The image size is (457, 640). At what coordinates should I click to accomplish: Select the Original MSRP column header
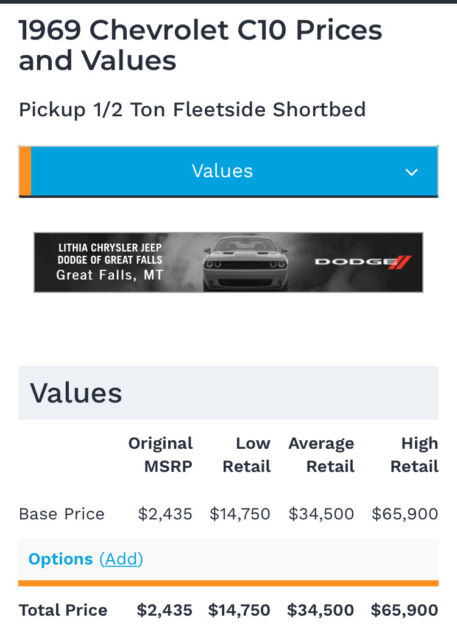160,455
